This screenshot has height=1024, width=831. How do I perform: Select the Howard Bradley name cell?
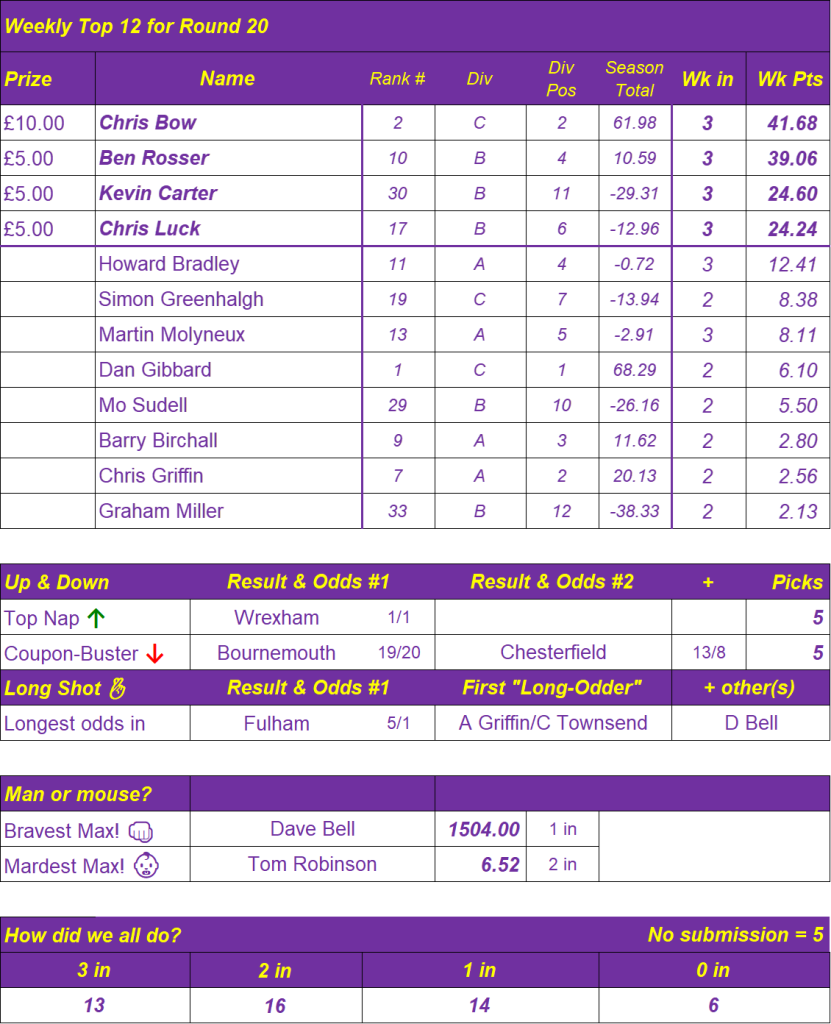coord(229,264)
